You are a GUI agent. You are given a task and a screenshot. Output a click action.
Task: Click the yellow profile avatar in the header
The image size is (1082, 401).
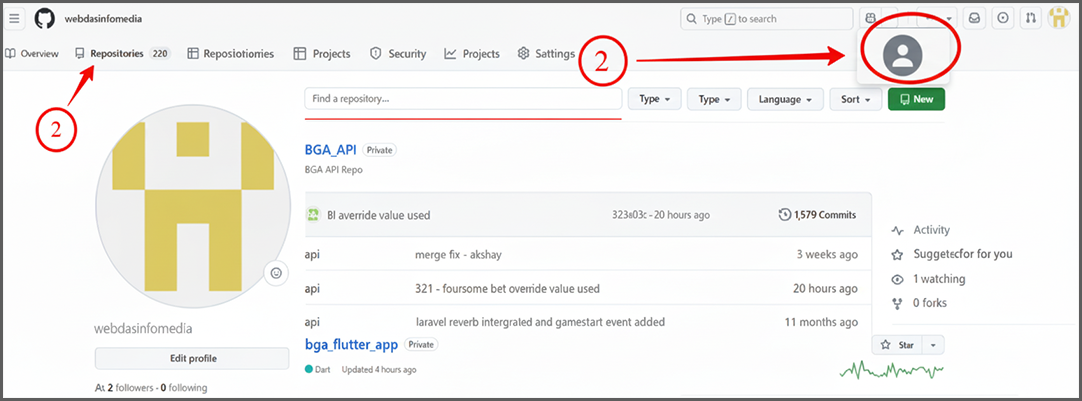[x=1059, y=19]
